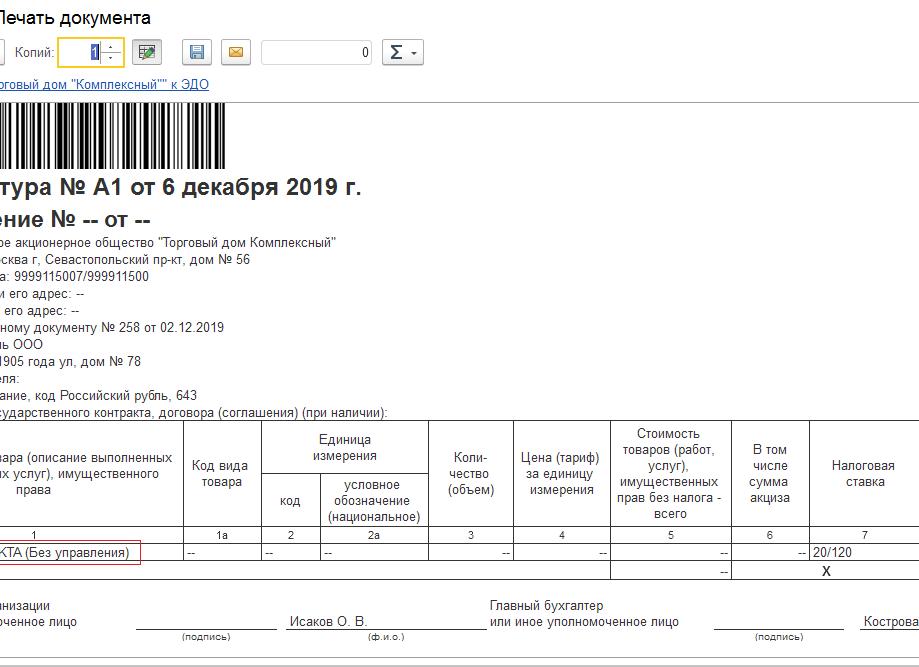
Task: Select the correction line "№ -- от --"
Action: (x=101, y=220)
